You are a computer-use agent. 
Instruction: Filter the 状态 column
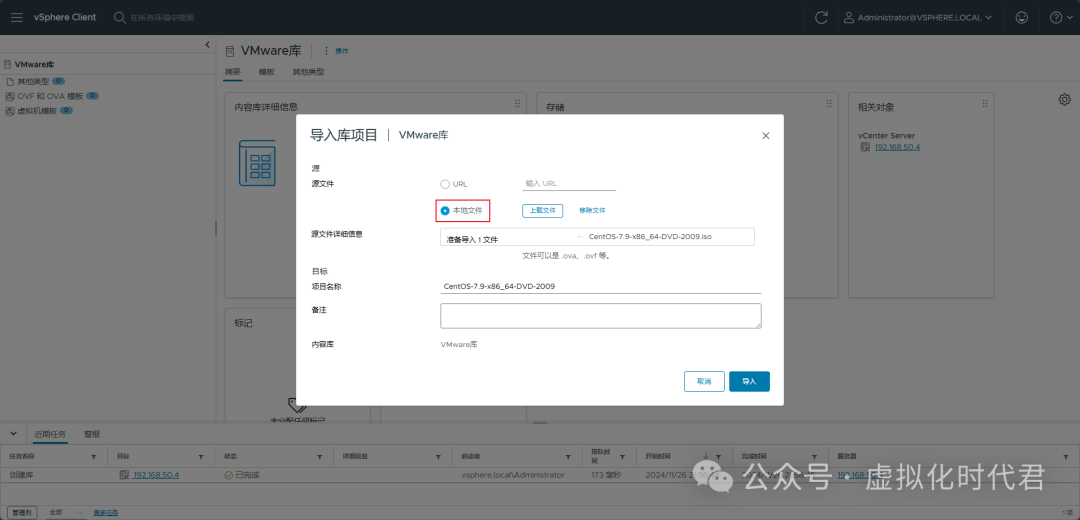(319, 457)
